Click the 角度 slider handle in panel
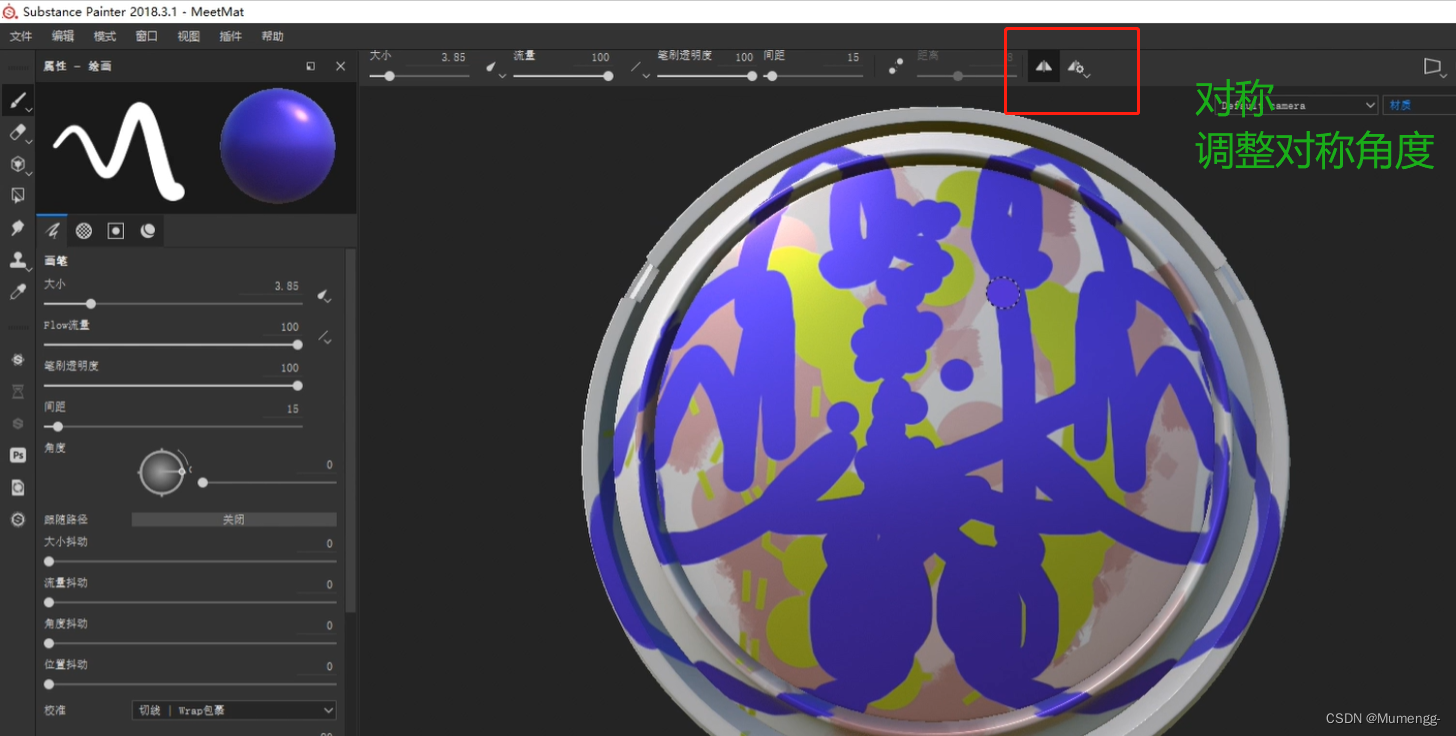The image size is (1456, 736). click(203, 482)
